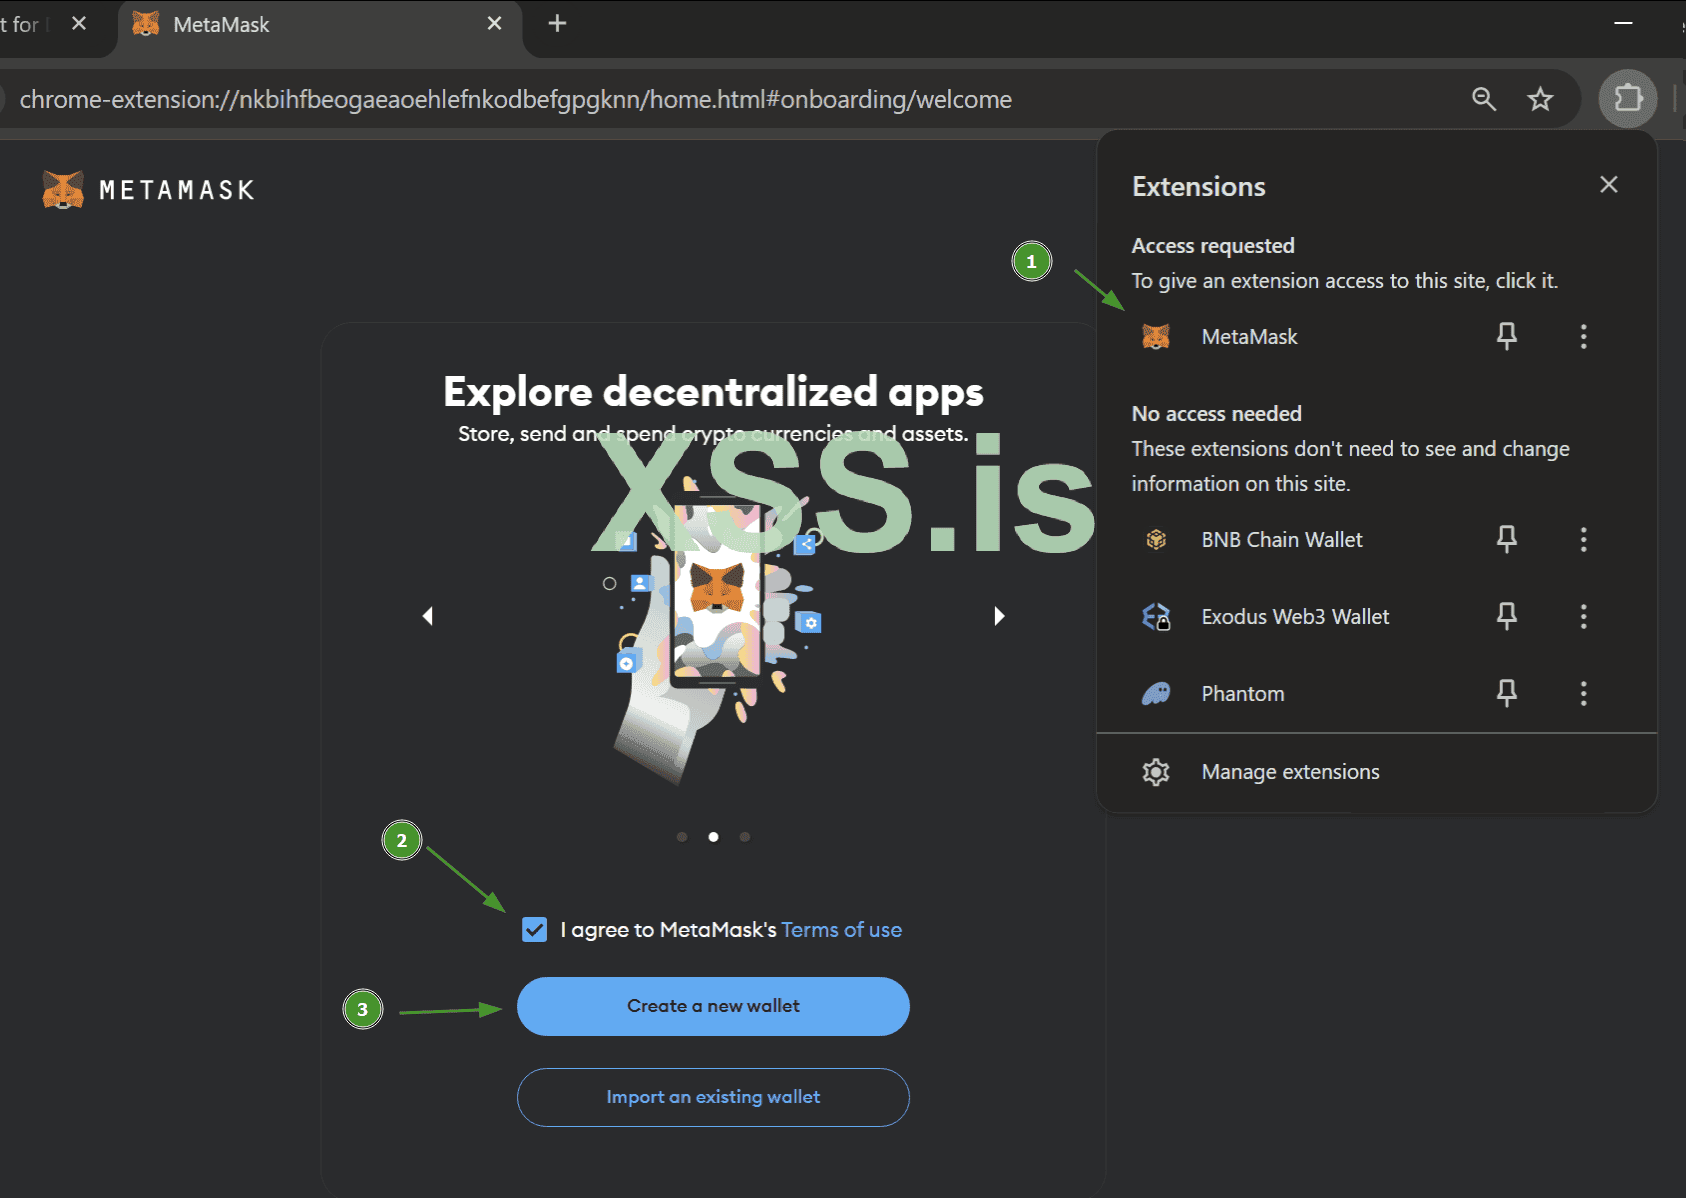The width and height of the screenshot is (1686, 1198).
Task: Select BNB Chain Wallet extension entry
Action: point(1282,540)
